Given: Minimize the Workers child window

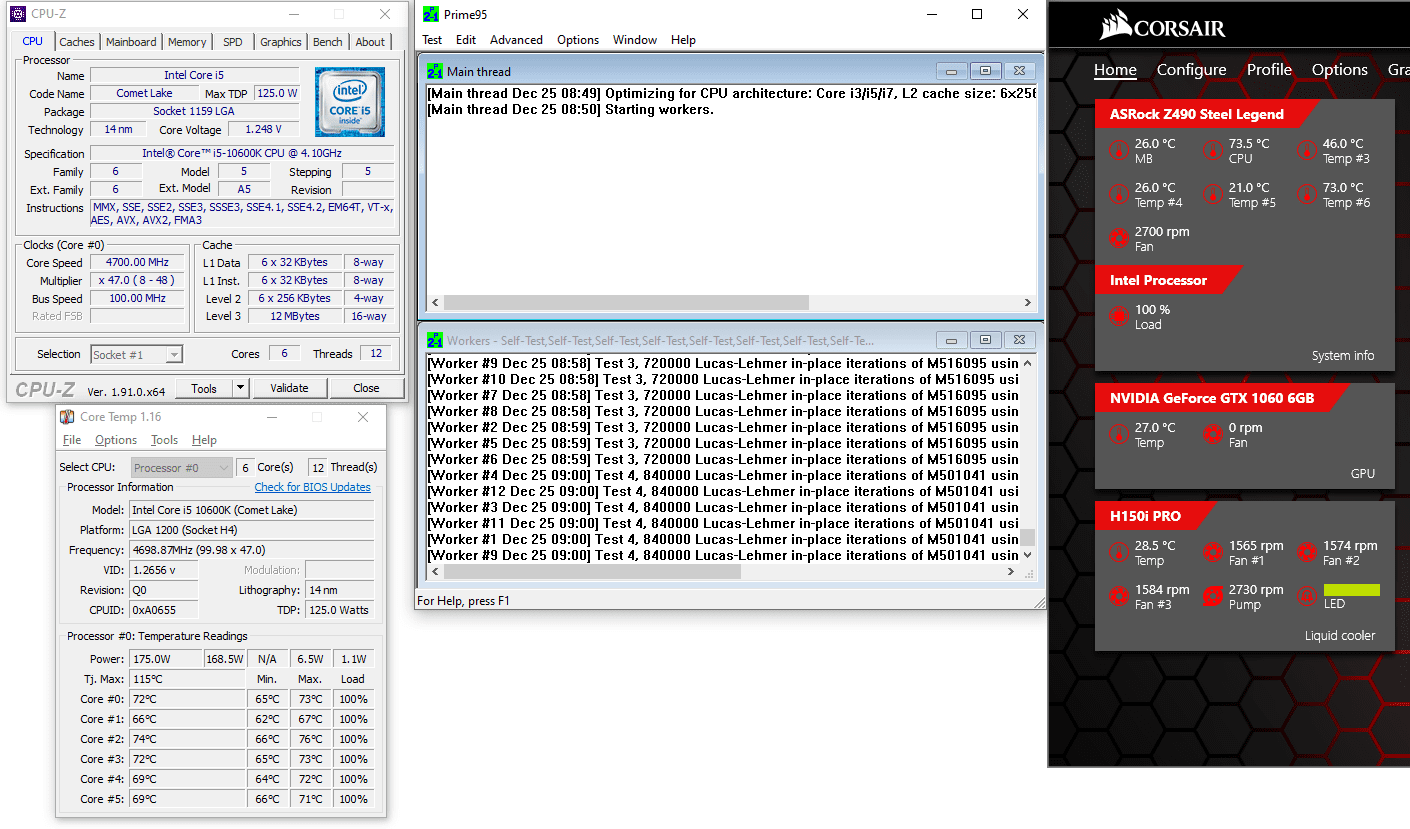Looking at the screenshot, I should click(952, 340).
